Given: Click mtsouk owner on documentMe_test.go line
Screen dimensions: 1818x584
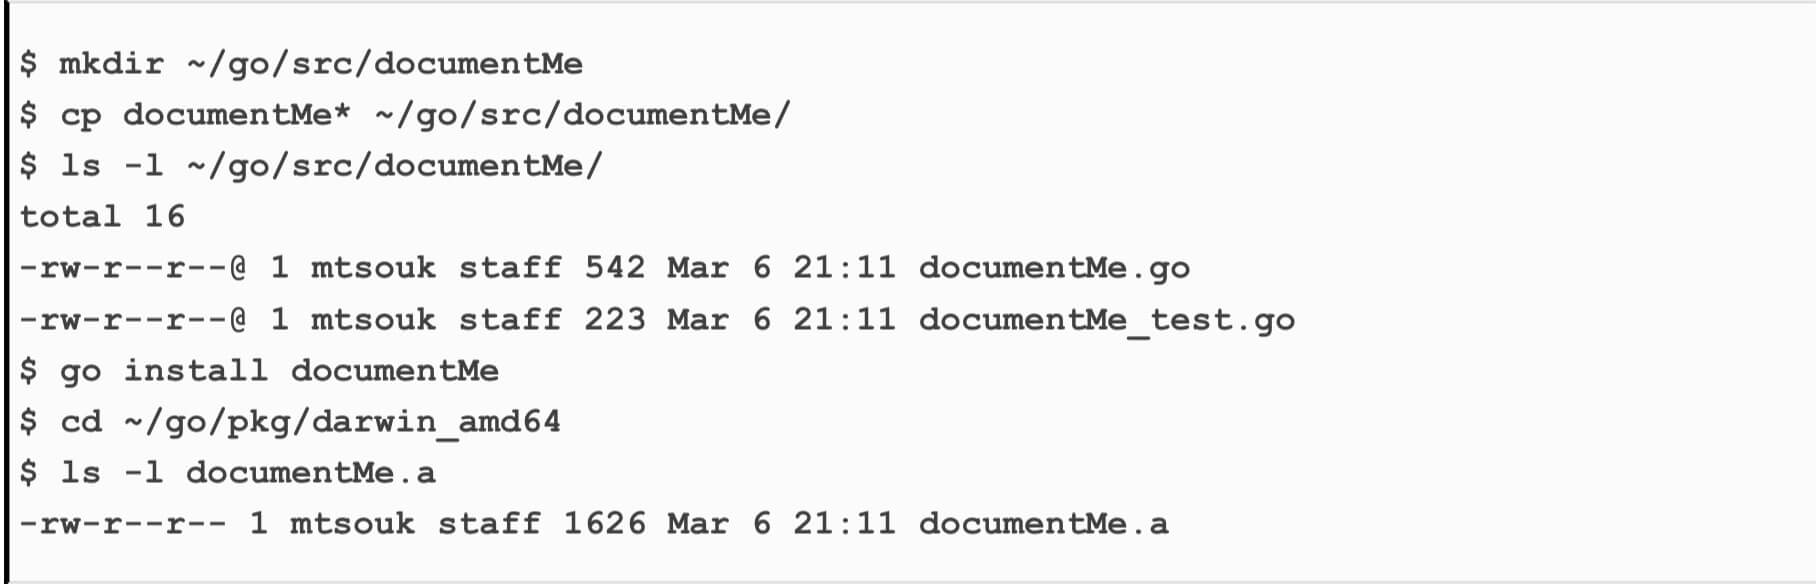Looking at the screenshot, I should coord(373,319).
